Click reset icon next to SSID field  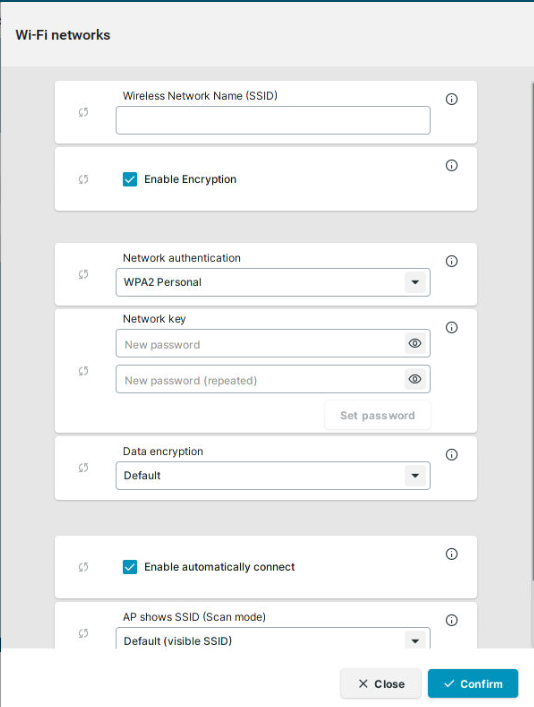tap(83, 112)
